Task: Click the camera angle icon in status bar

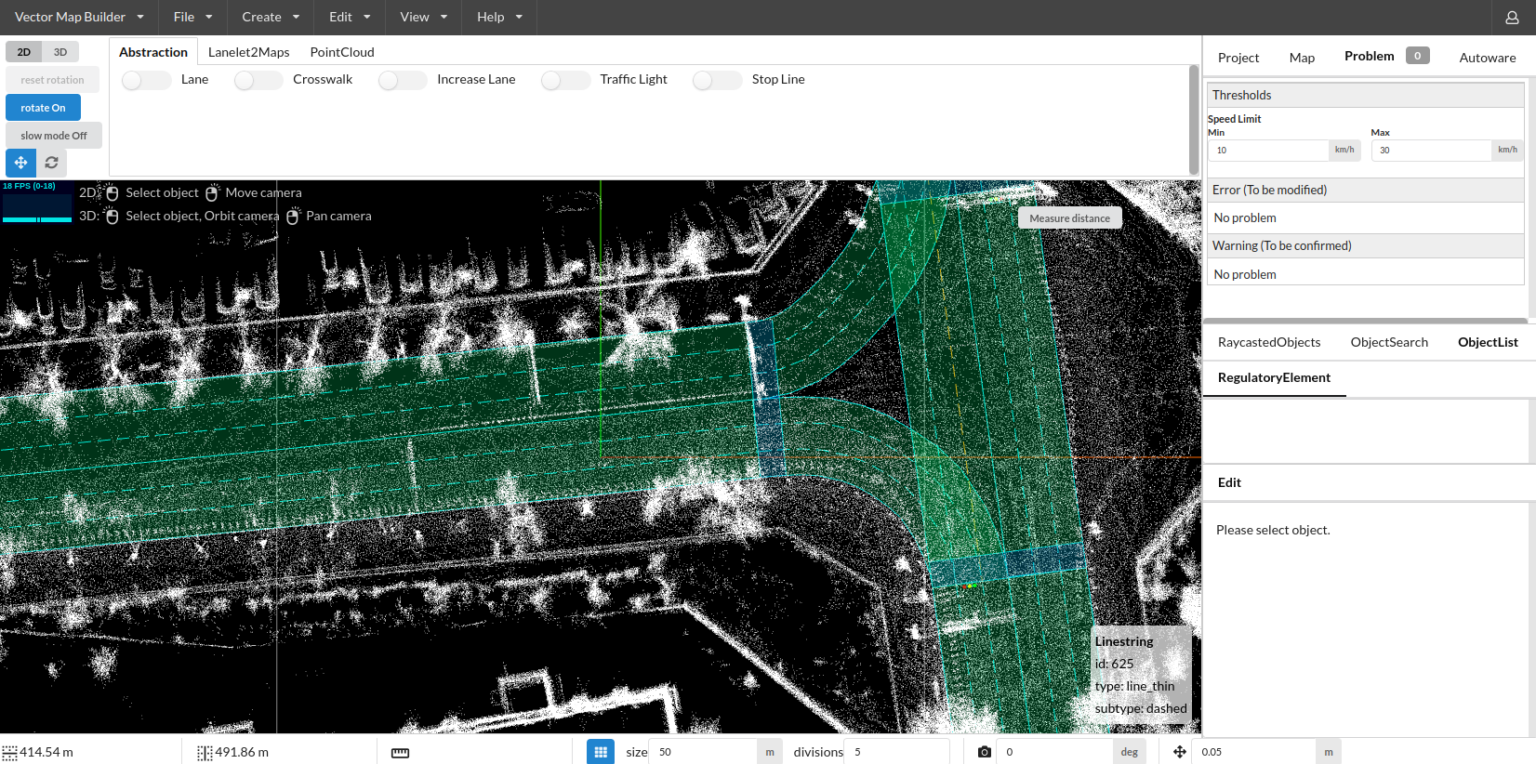Action: [984, 751]
